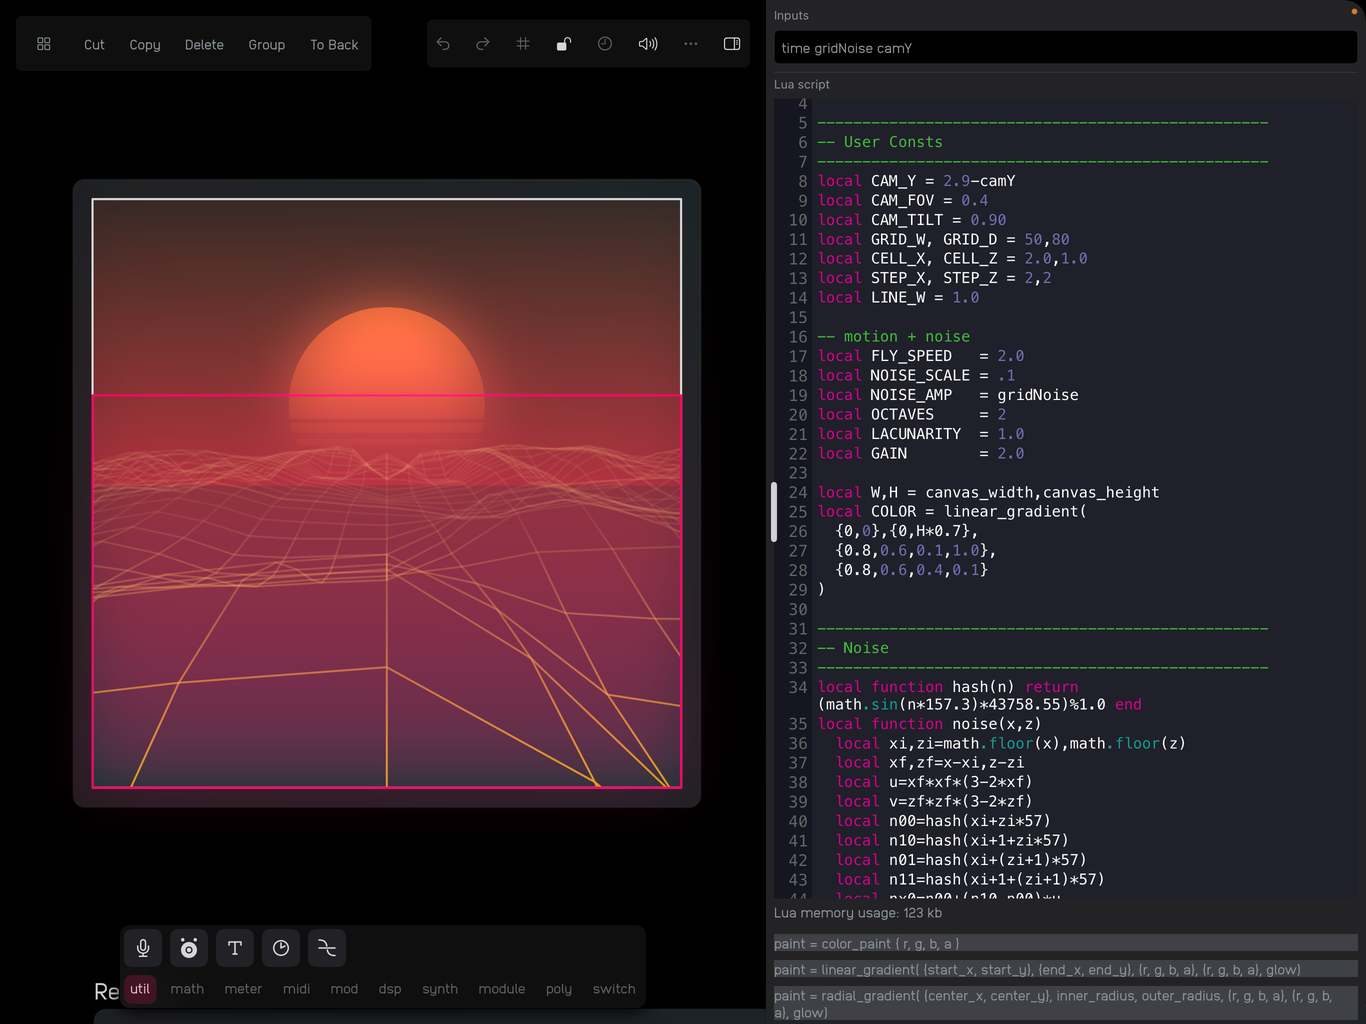Select the microphone object in the util palette
The height and width of the screenshot is (1024, 1366).
tap(142, 948)
